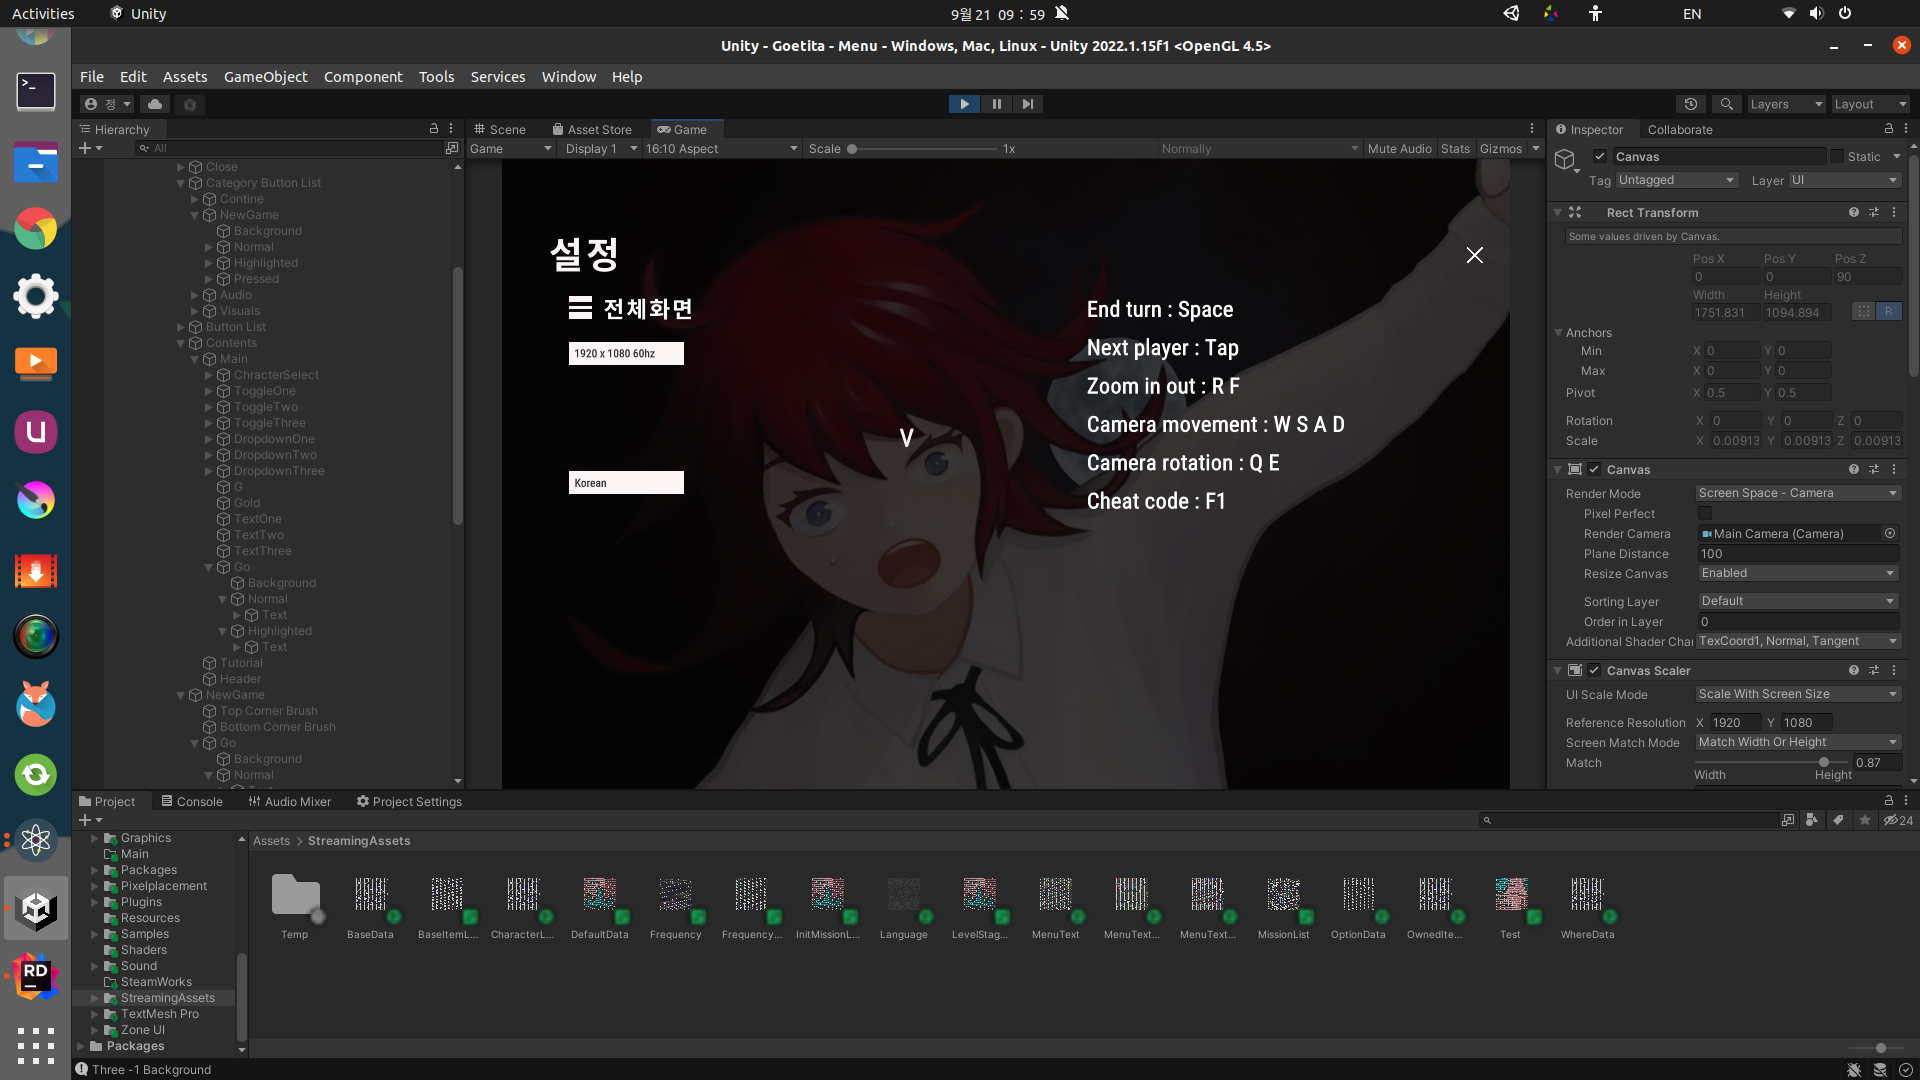Open the Render Mode dropdown
The height and width of the screenshot is (1080, 1920).
(x=1798, y=493)
